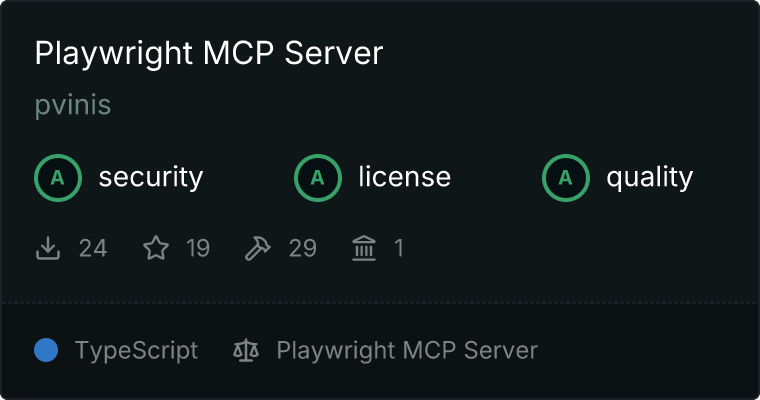
Task: Click the star count 19
Action: (x=198, y=248)
